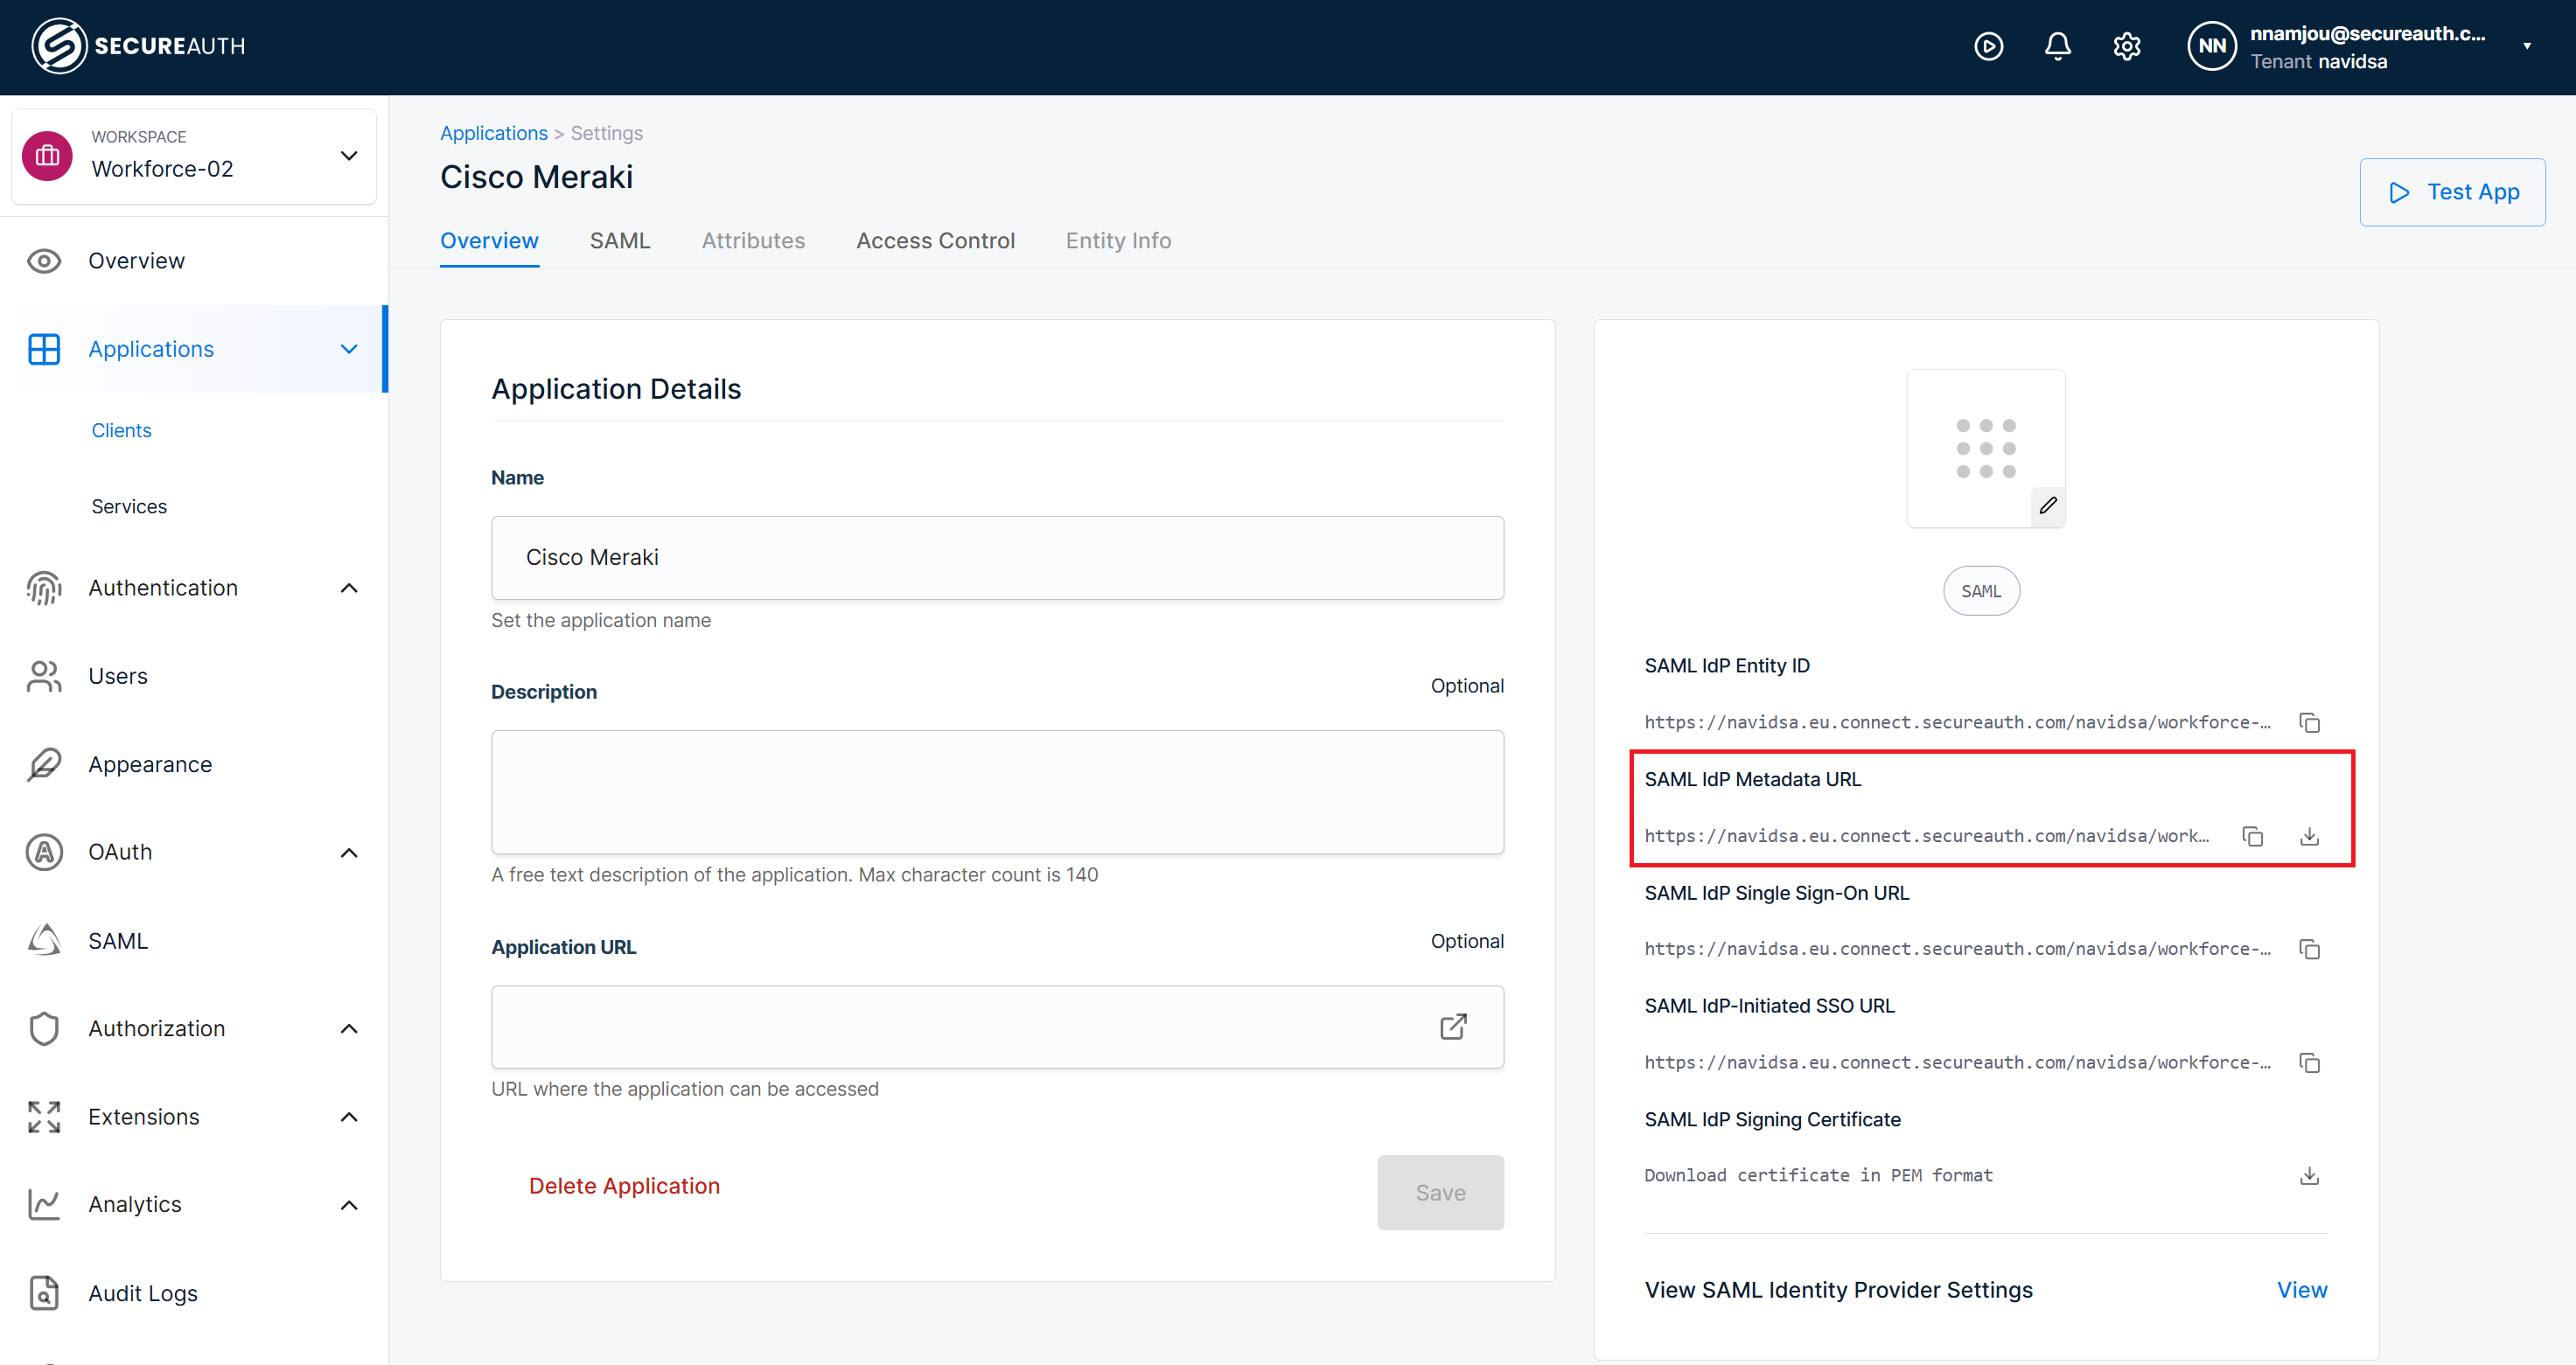Toggle the Authentication section chevron
2576x1365 pixels.
tap(349, 588)
